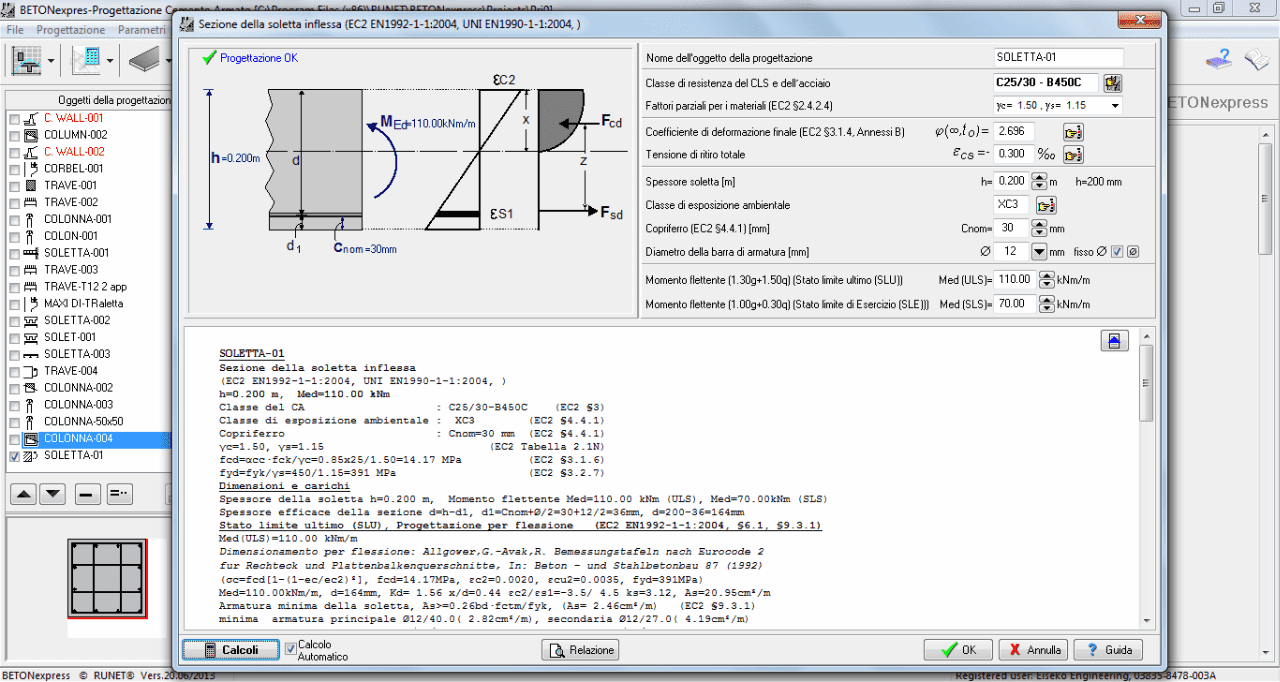The width and height of the screenshot is (1280, 682).
Task: Click the COLONNA-002 section icon
Action: pos(31,388)
